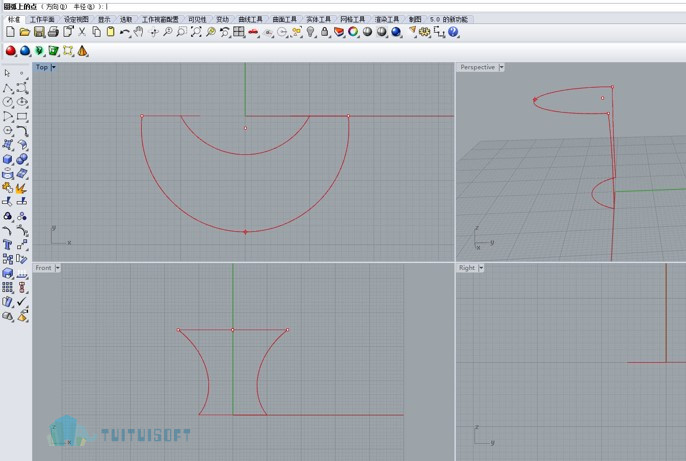Switch to the 工作平面 toolbar tab
686x461 pixels.
tap(42, 19)
